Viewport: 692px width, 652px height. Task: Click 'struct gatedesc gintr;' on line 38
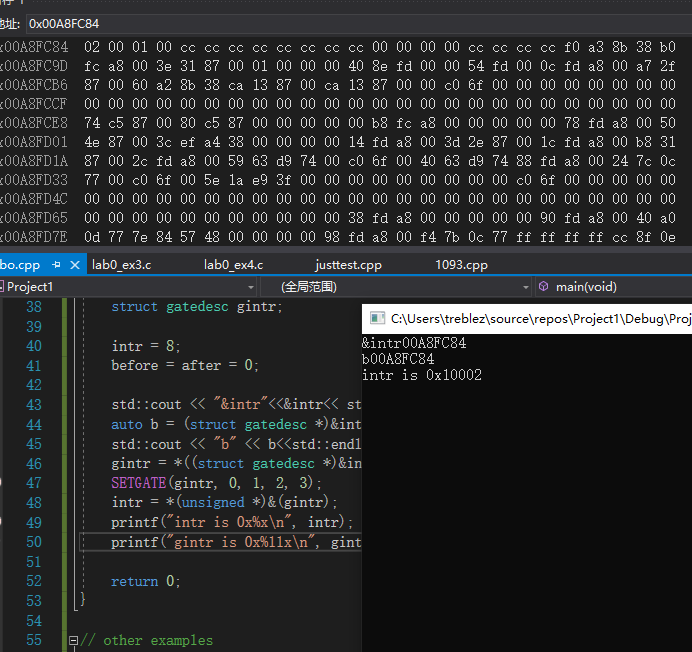(x=197, y=306)
